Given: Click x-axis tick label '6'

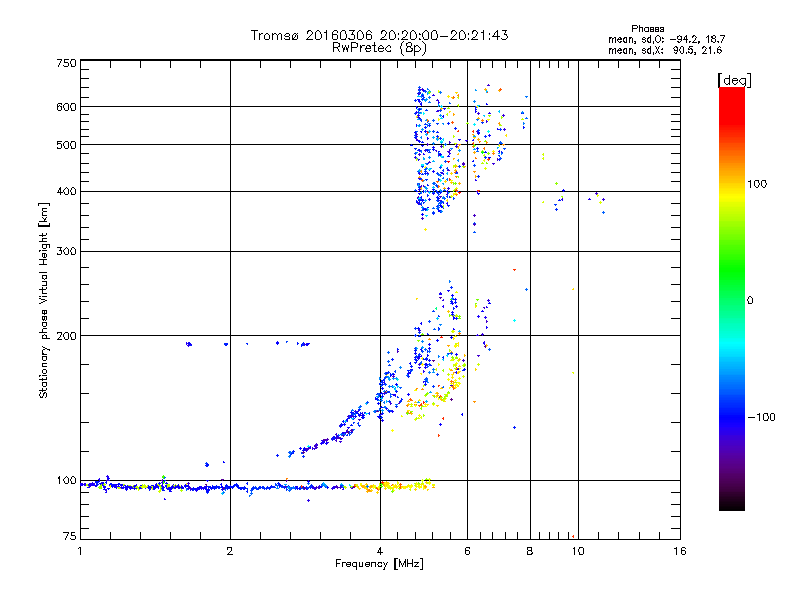Looking at the screenshot, I should (x=467, y=552).
